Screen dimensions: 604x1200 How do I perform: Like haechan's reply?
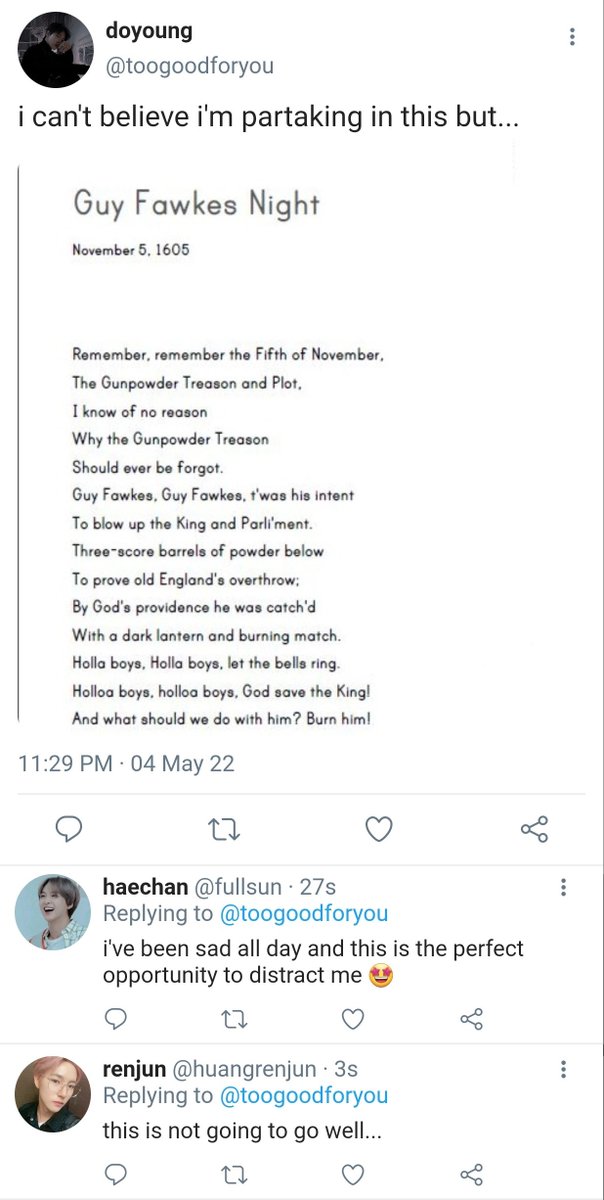pos(352,1019)
